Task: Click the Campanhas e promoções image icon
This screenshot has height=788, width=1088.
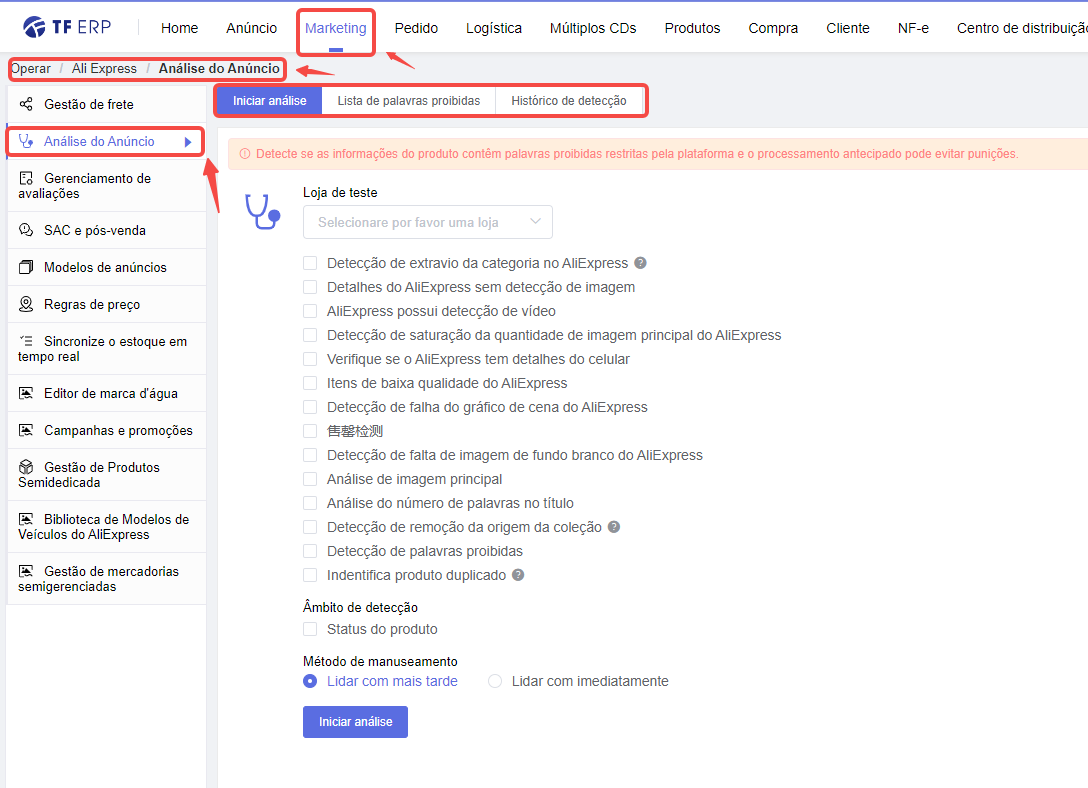Action: click(x=26, y=430)
